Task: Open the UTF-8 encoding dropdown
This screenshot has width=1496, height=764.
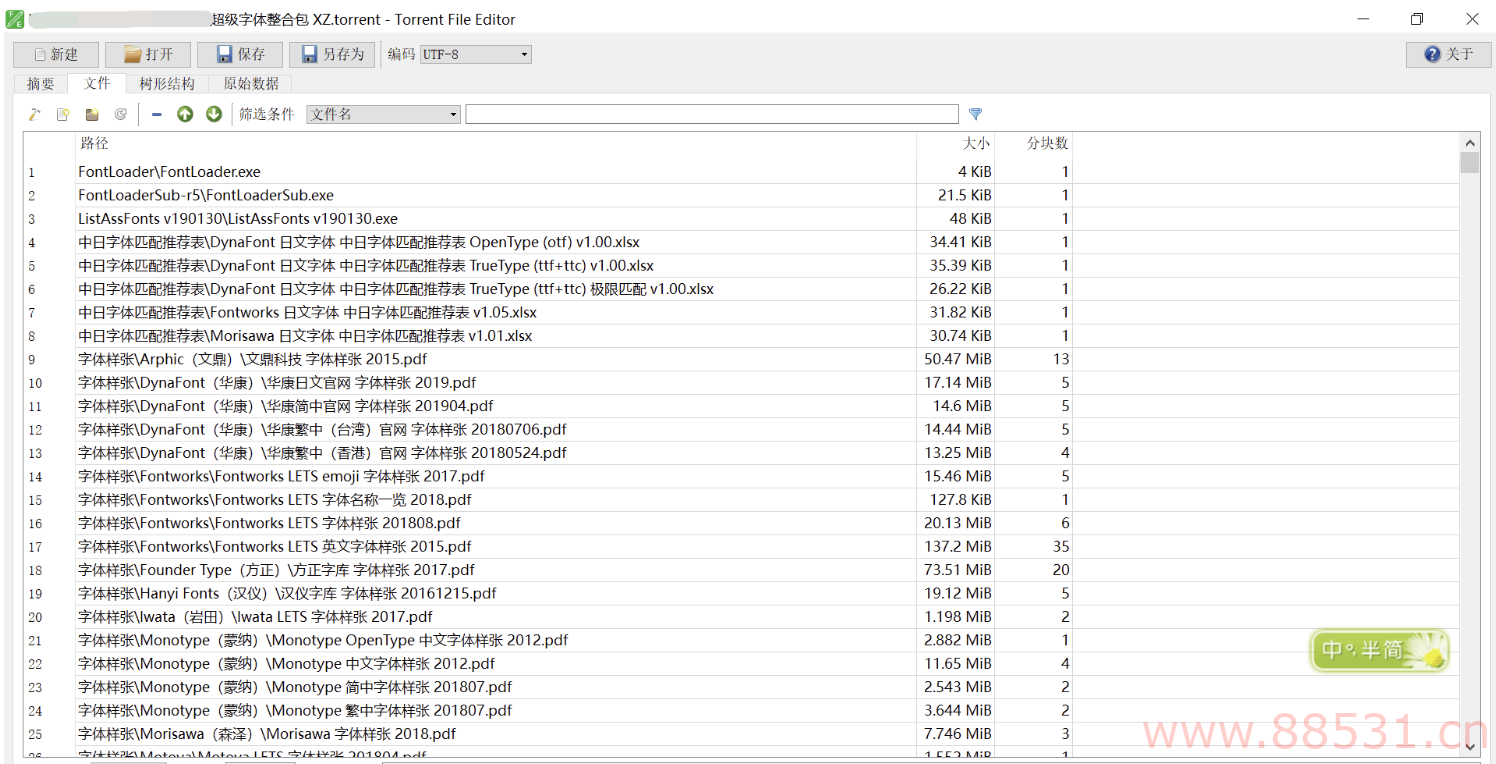Action: click(x=475, y=54)
